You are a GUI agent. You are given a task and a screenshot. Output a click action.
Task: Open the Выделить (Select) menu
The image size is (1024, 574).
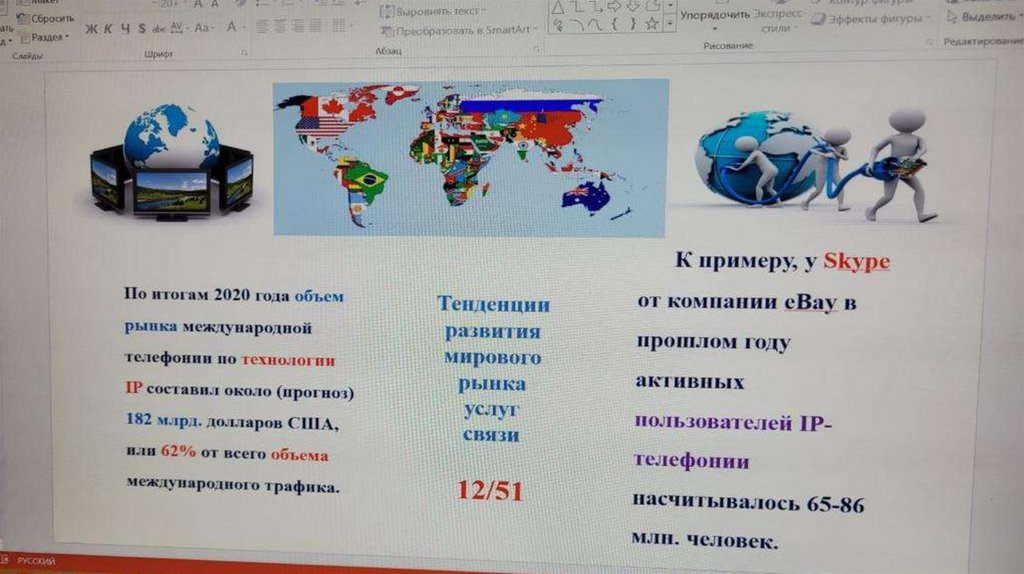985,16
